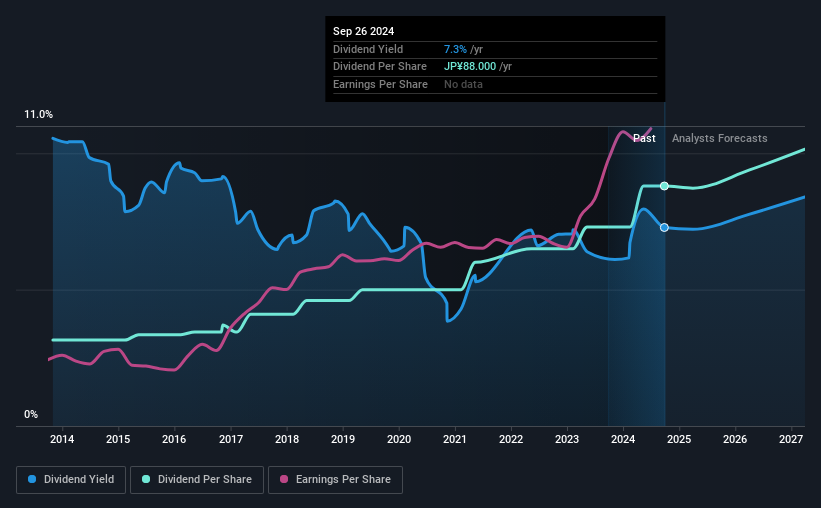Click the 2019 x-axis label
This screenshot has width=821, height=508.
(343, 439)
